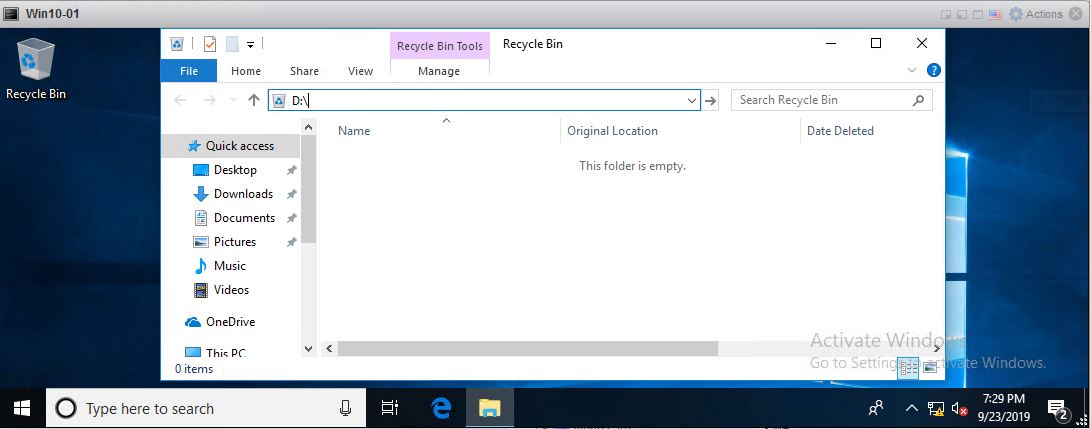Click the Properties quick access toolbar icon
This screenshot has height=429, width=1091.
coord(209,44)
